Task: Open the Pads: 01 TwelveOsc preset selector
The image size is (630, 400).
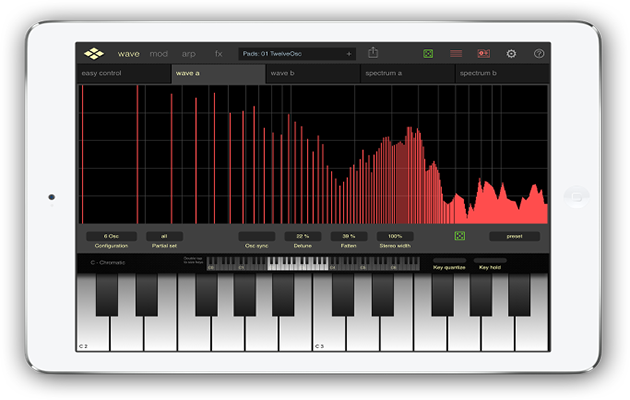Action: coord(297,53)
